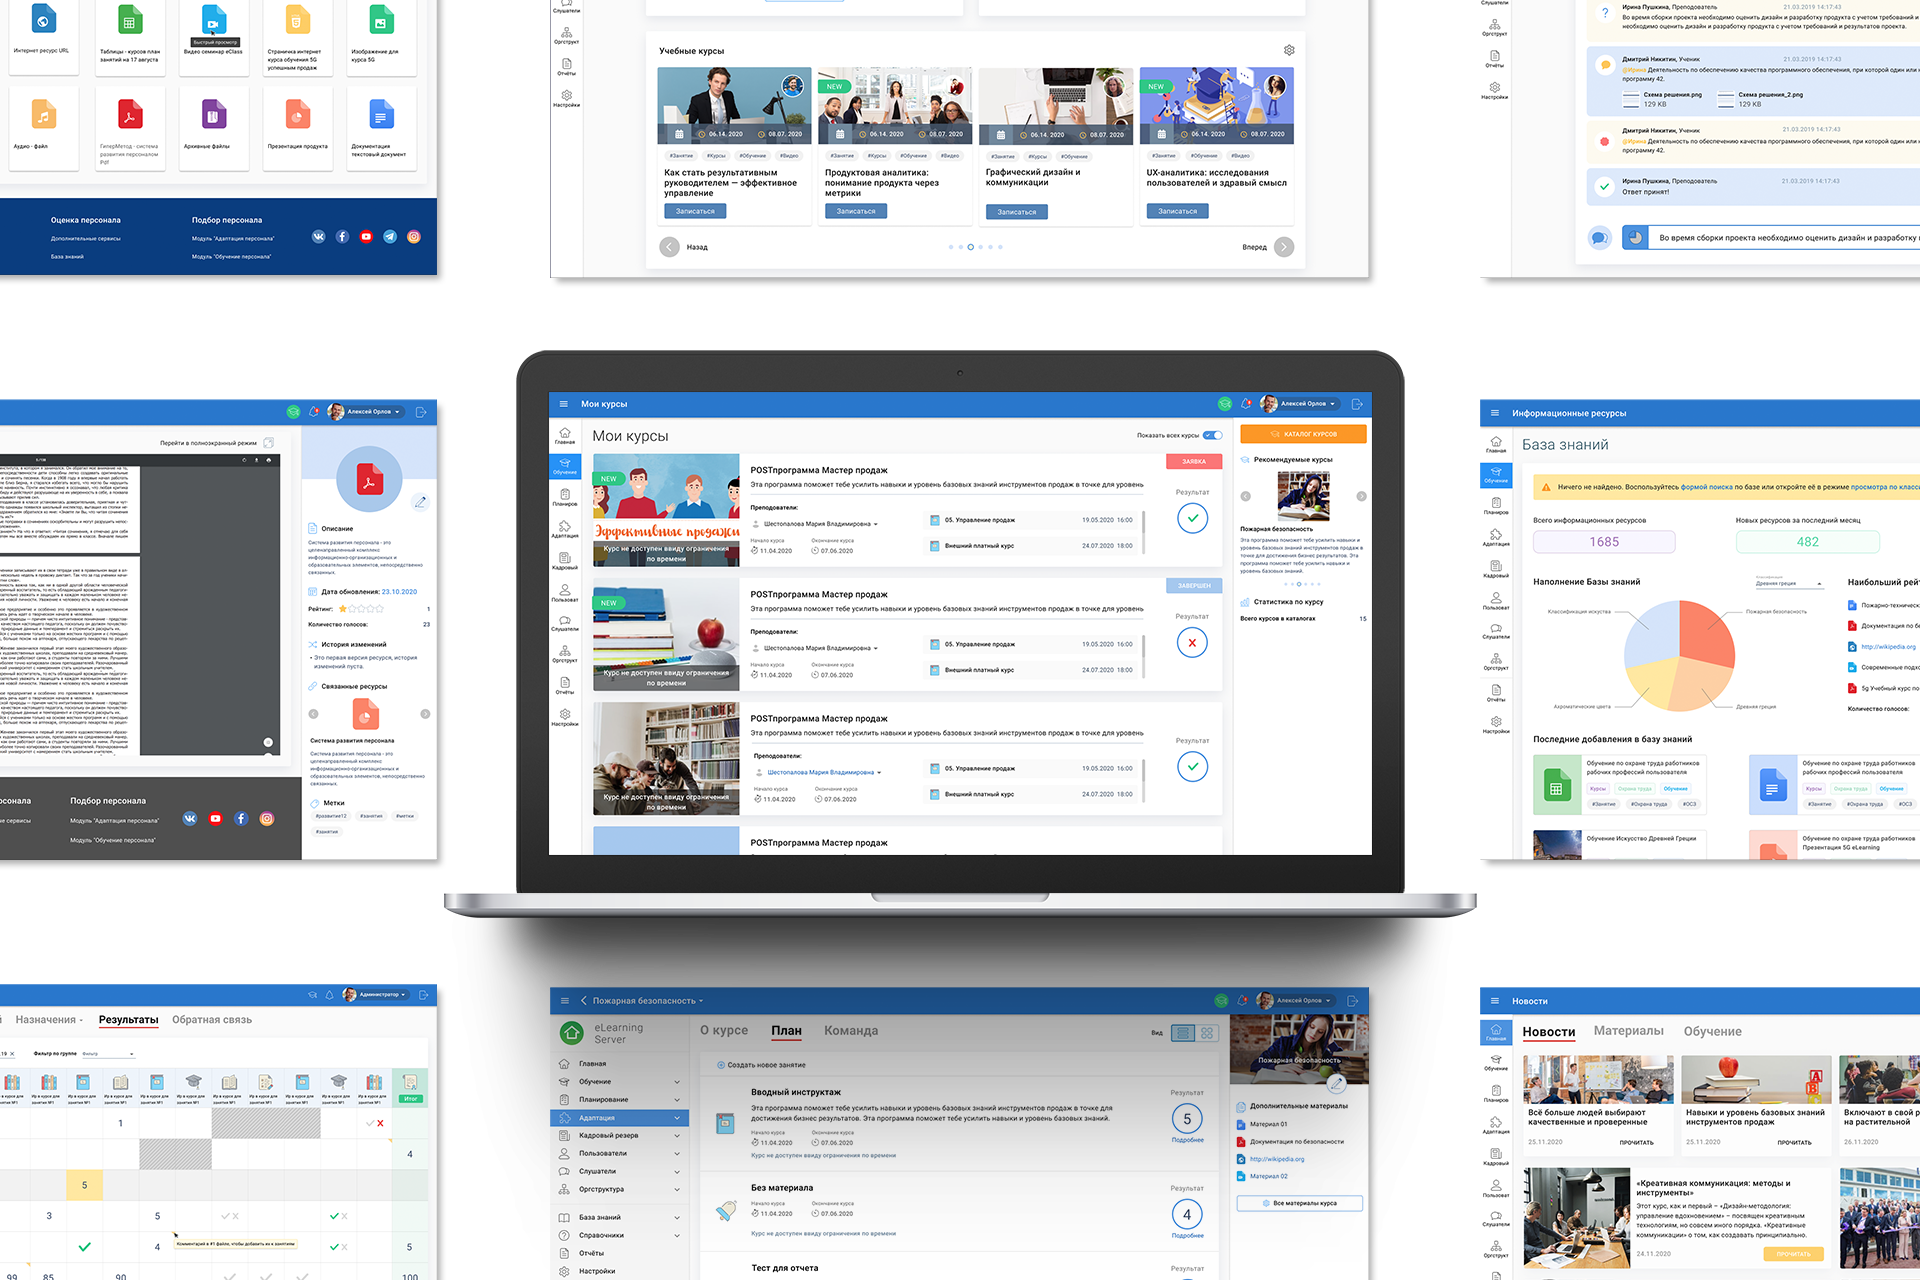Open Адаптация puzzle icon in Мои курсы sidebar
The image size is (1920, 1280).
[x=565, y=529]
